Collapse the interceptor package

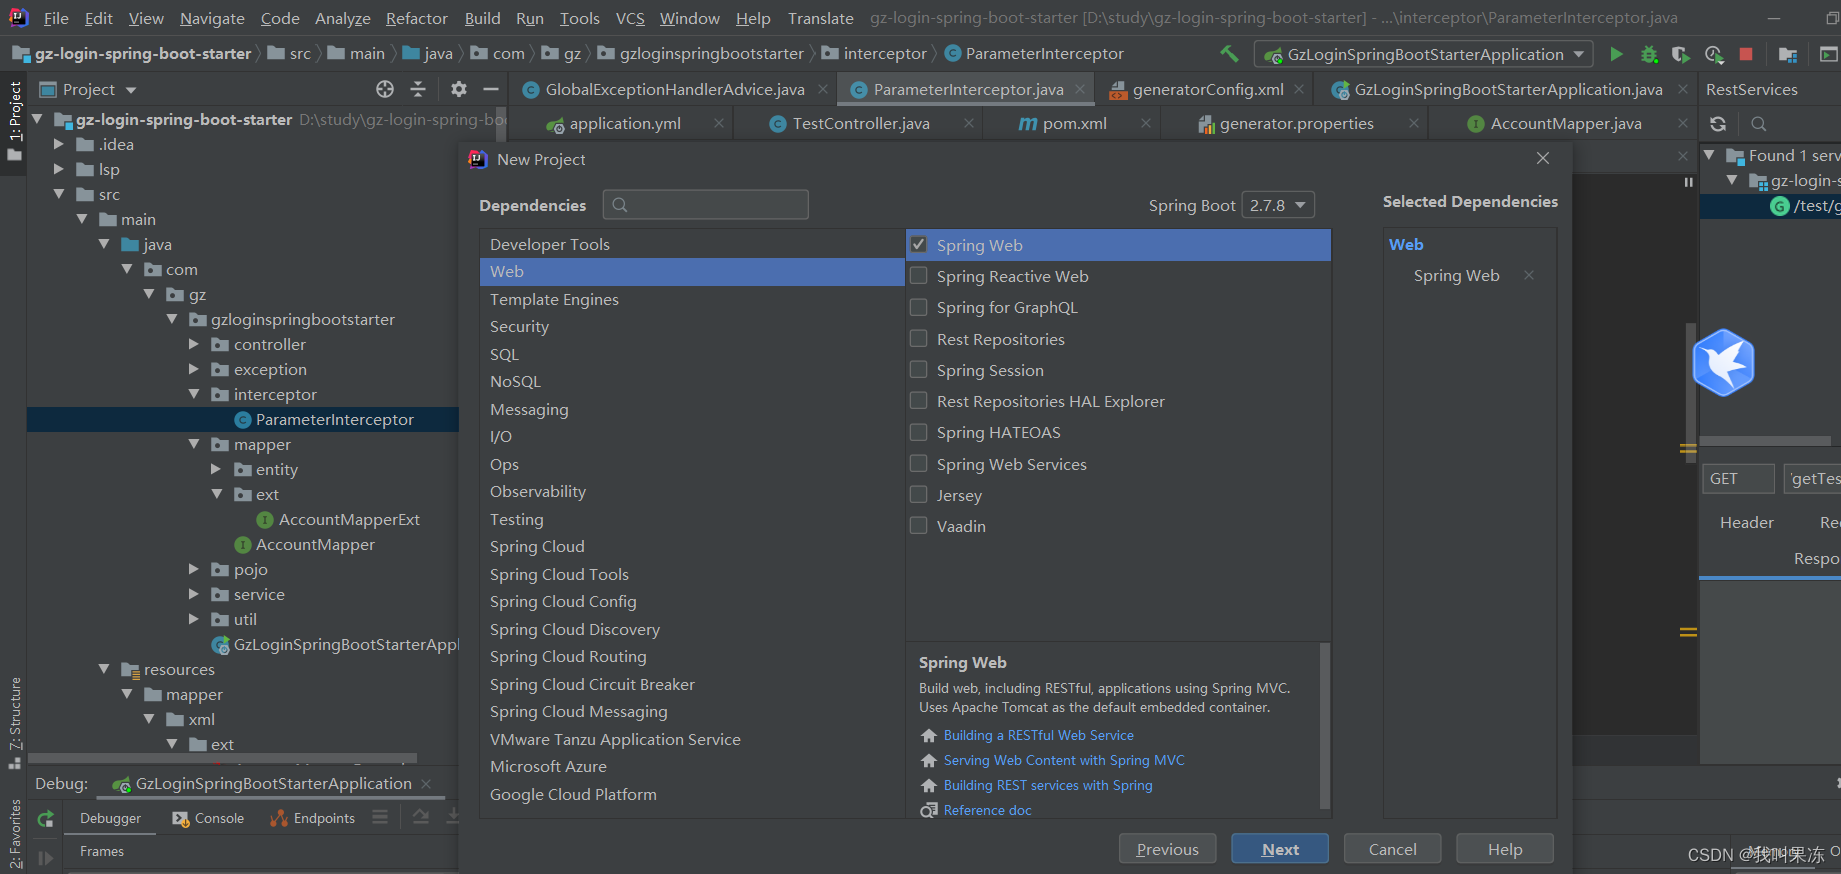pos(194,394)
